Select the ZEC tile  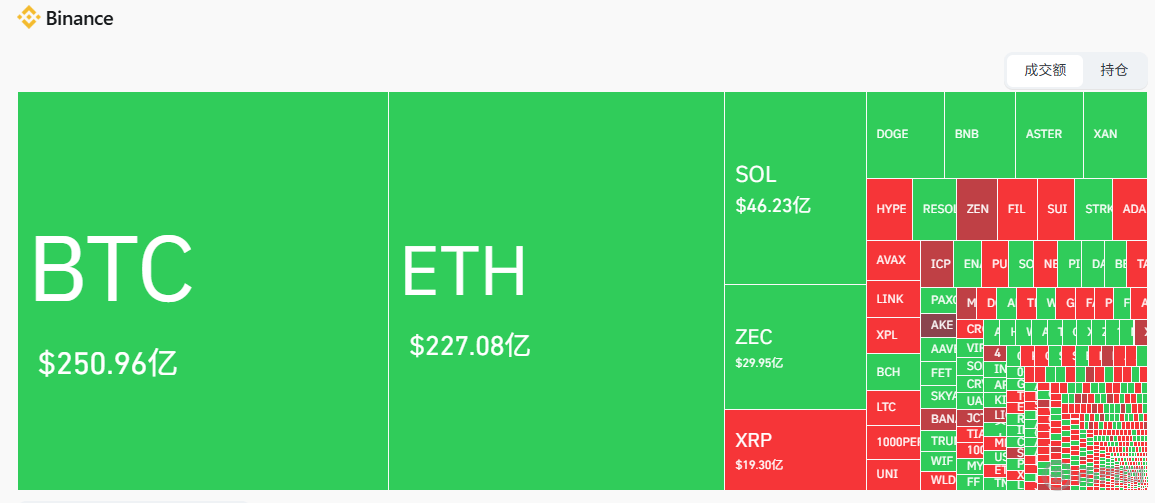795,346
